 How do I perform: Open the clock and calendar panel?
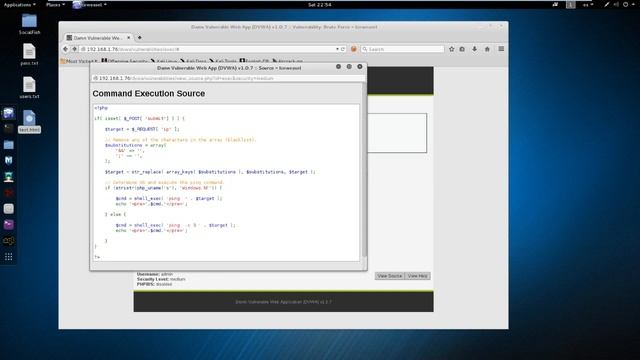click(320, 5)
